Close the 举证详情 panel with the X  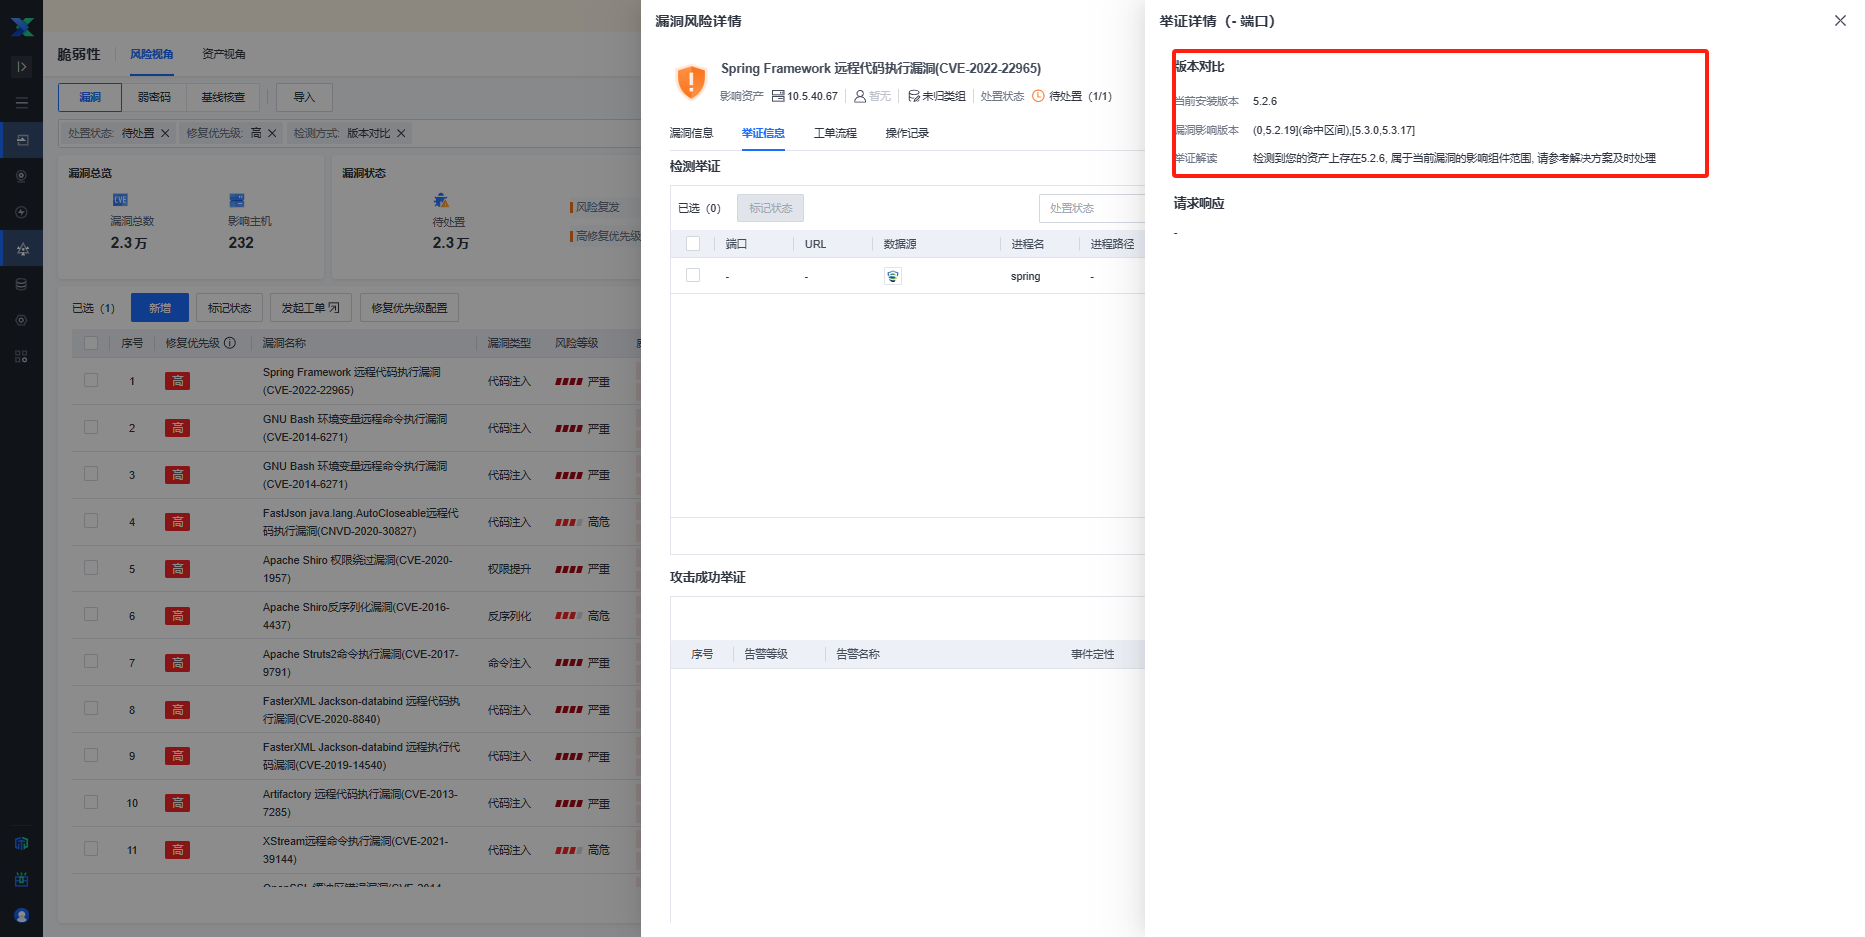[1840, 21]
